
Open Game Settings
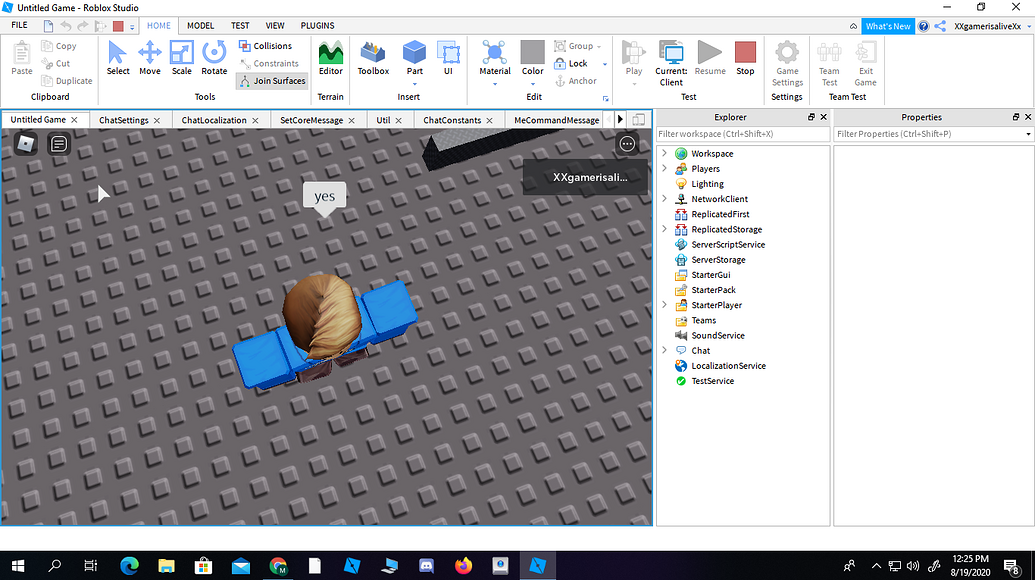pyautogui.click(x=787, y=63)
